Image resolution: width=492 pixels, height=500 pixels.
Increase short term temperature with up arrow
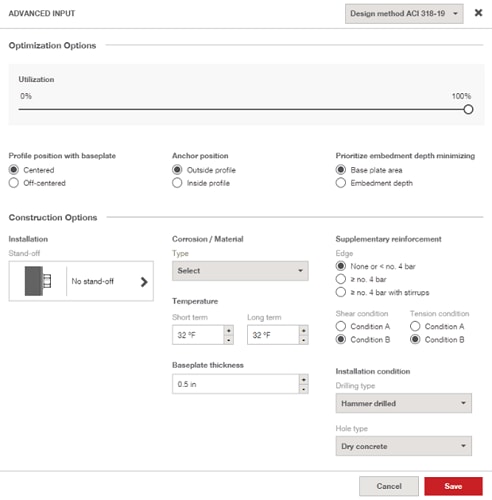tap(229, 330)
